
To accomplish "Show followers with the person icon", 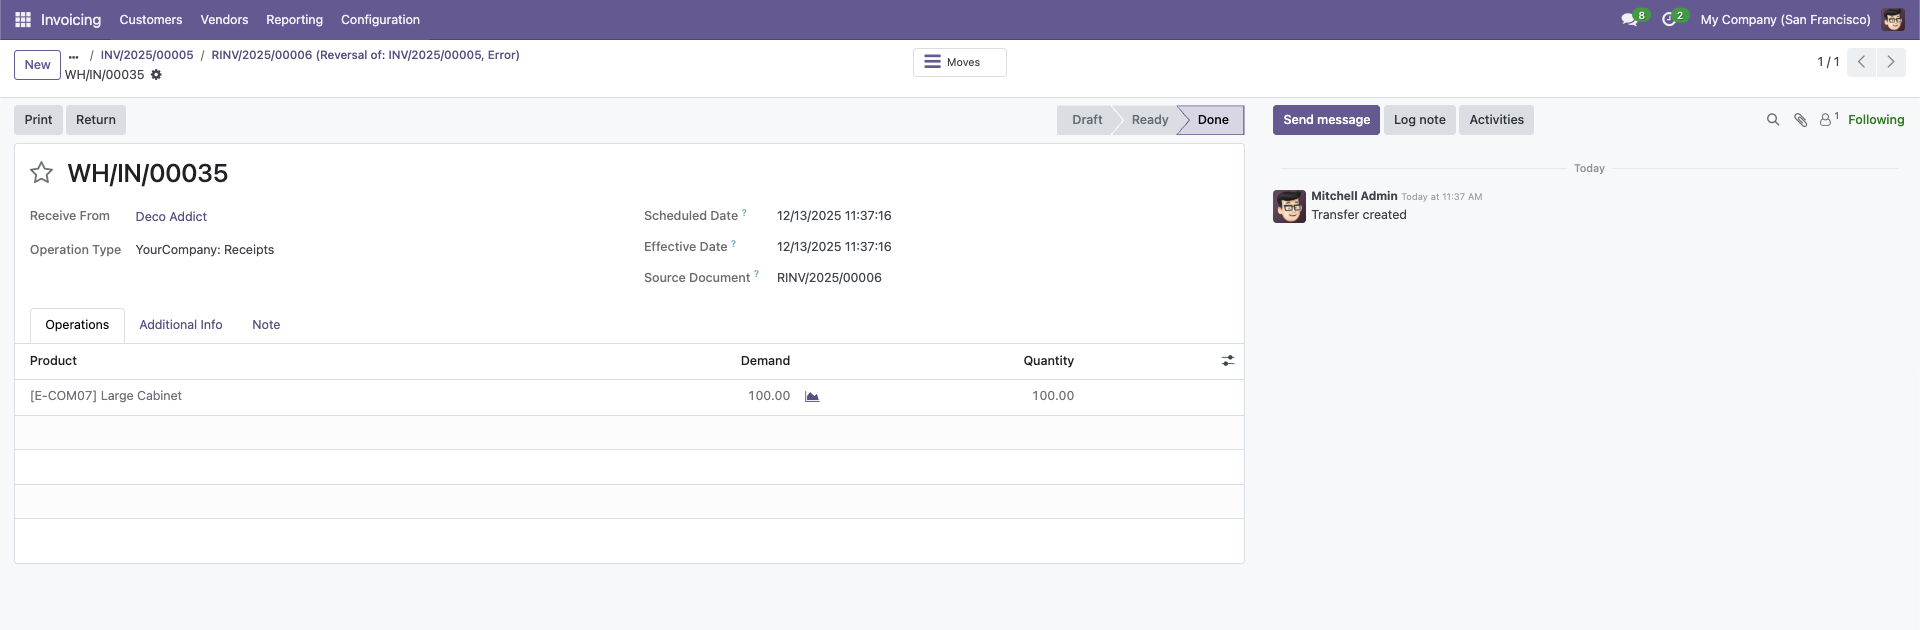I will click(x=1828, y=120).
